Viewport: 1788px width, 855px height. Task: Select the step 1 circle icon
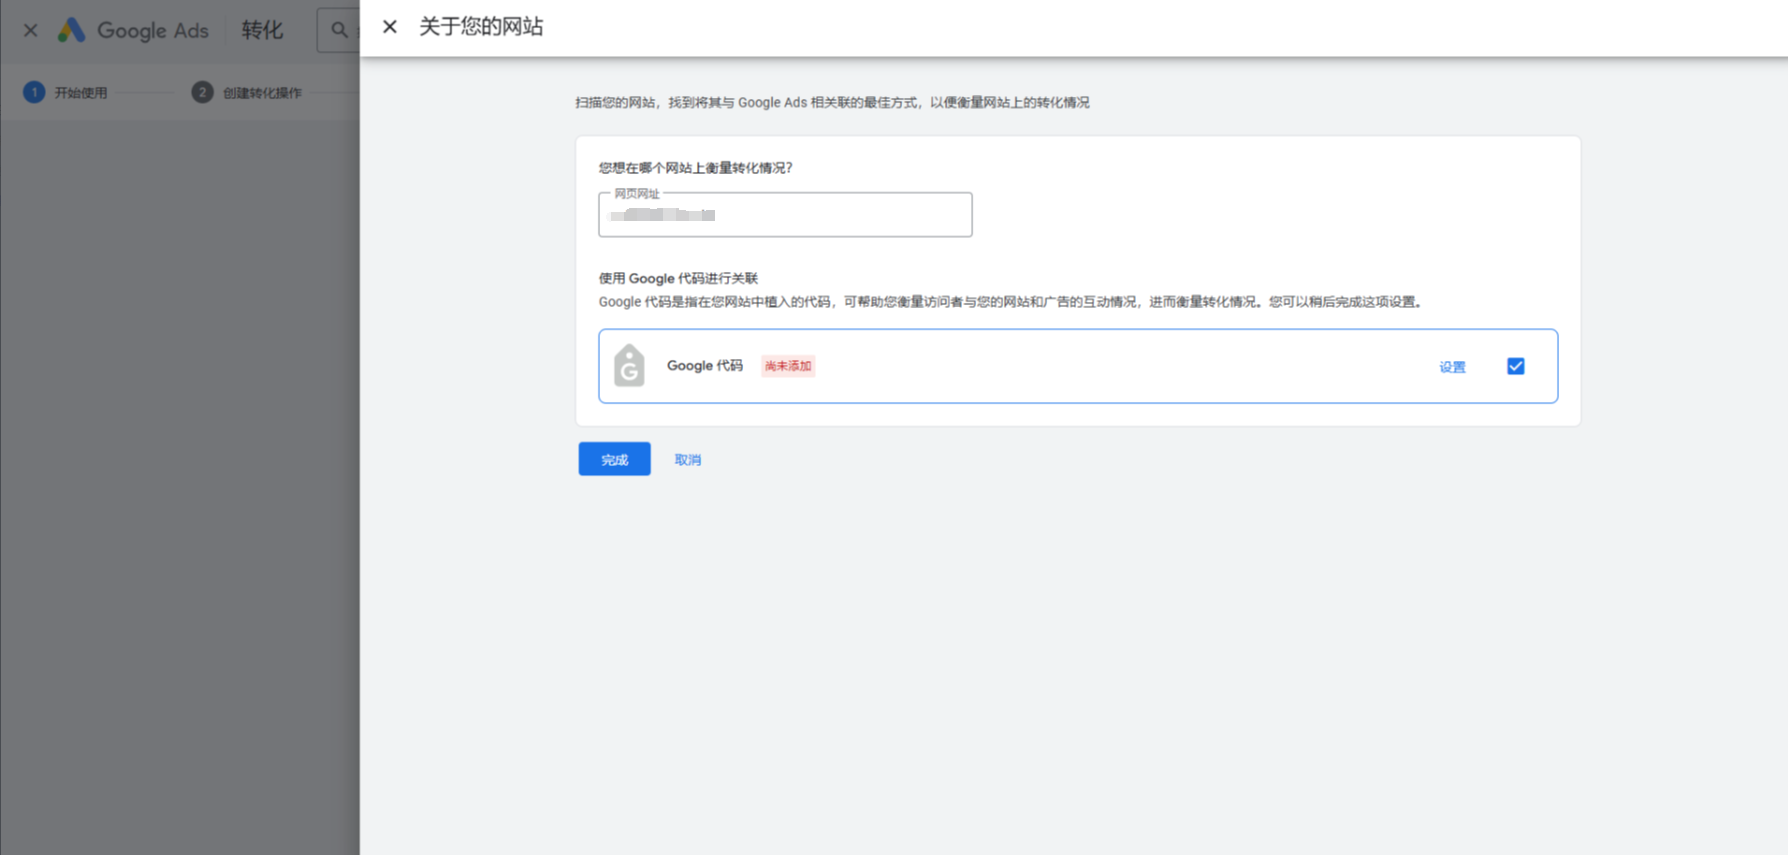pyautogui.click(x=34, y=92)
